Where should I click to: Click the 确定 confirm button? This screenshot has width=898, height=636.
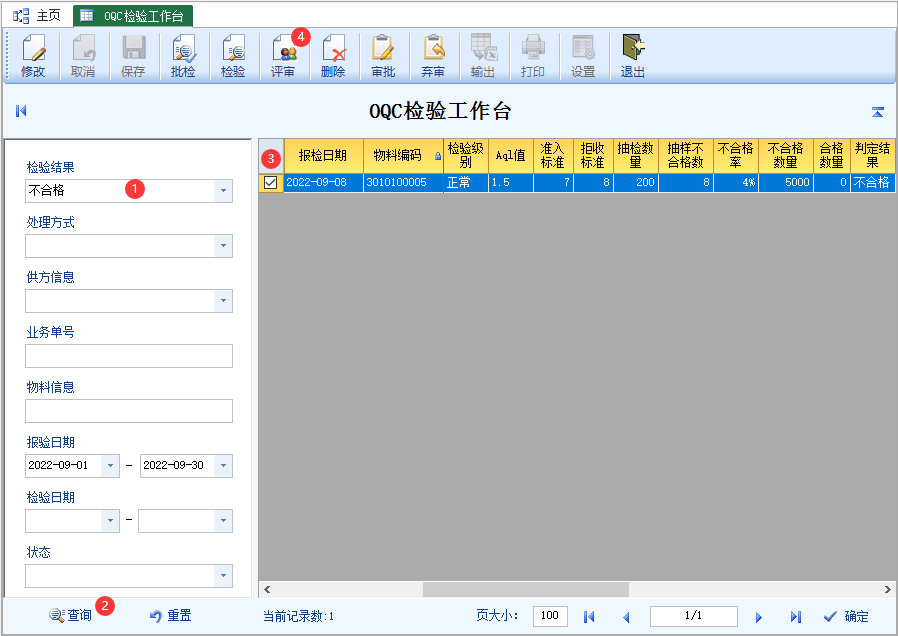[x=846, y=617]
